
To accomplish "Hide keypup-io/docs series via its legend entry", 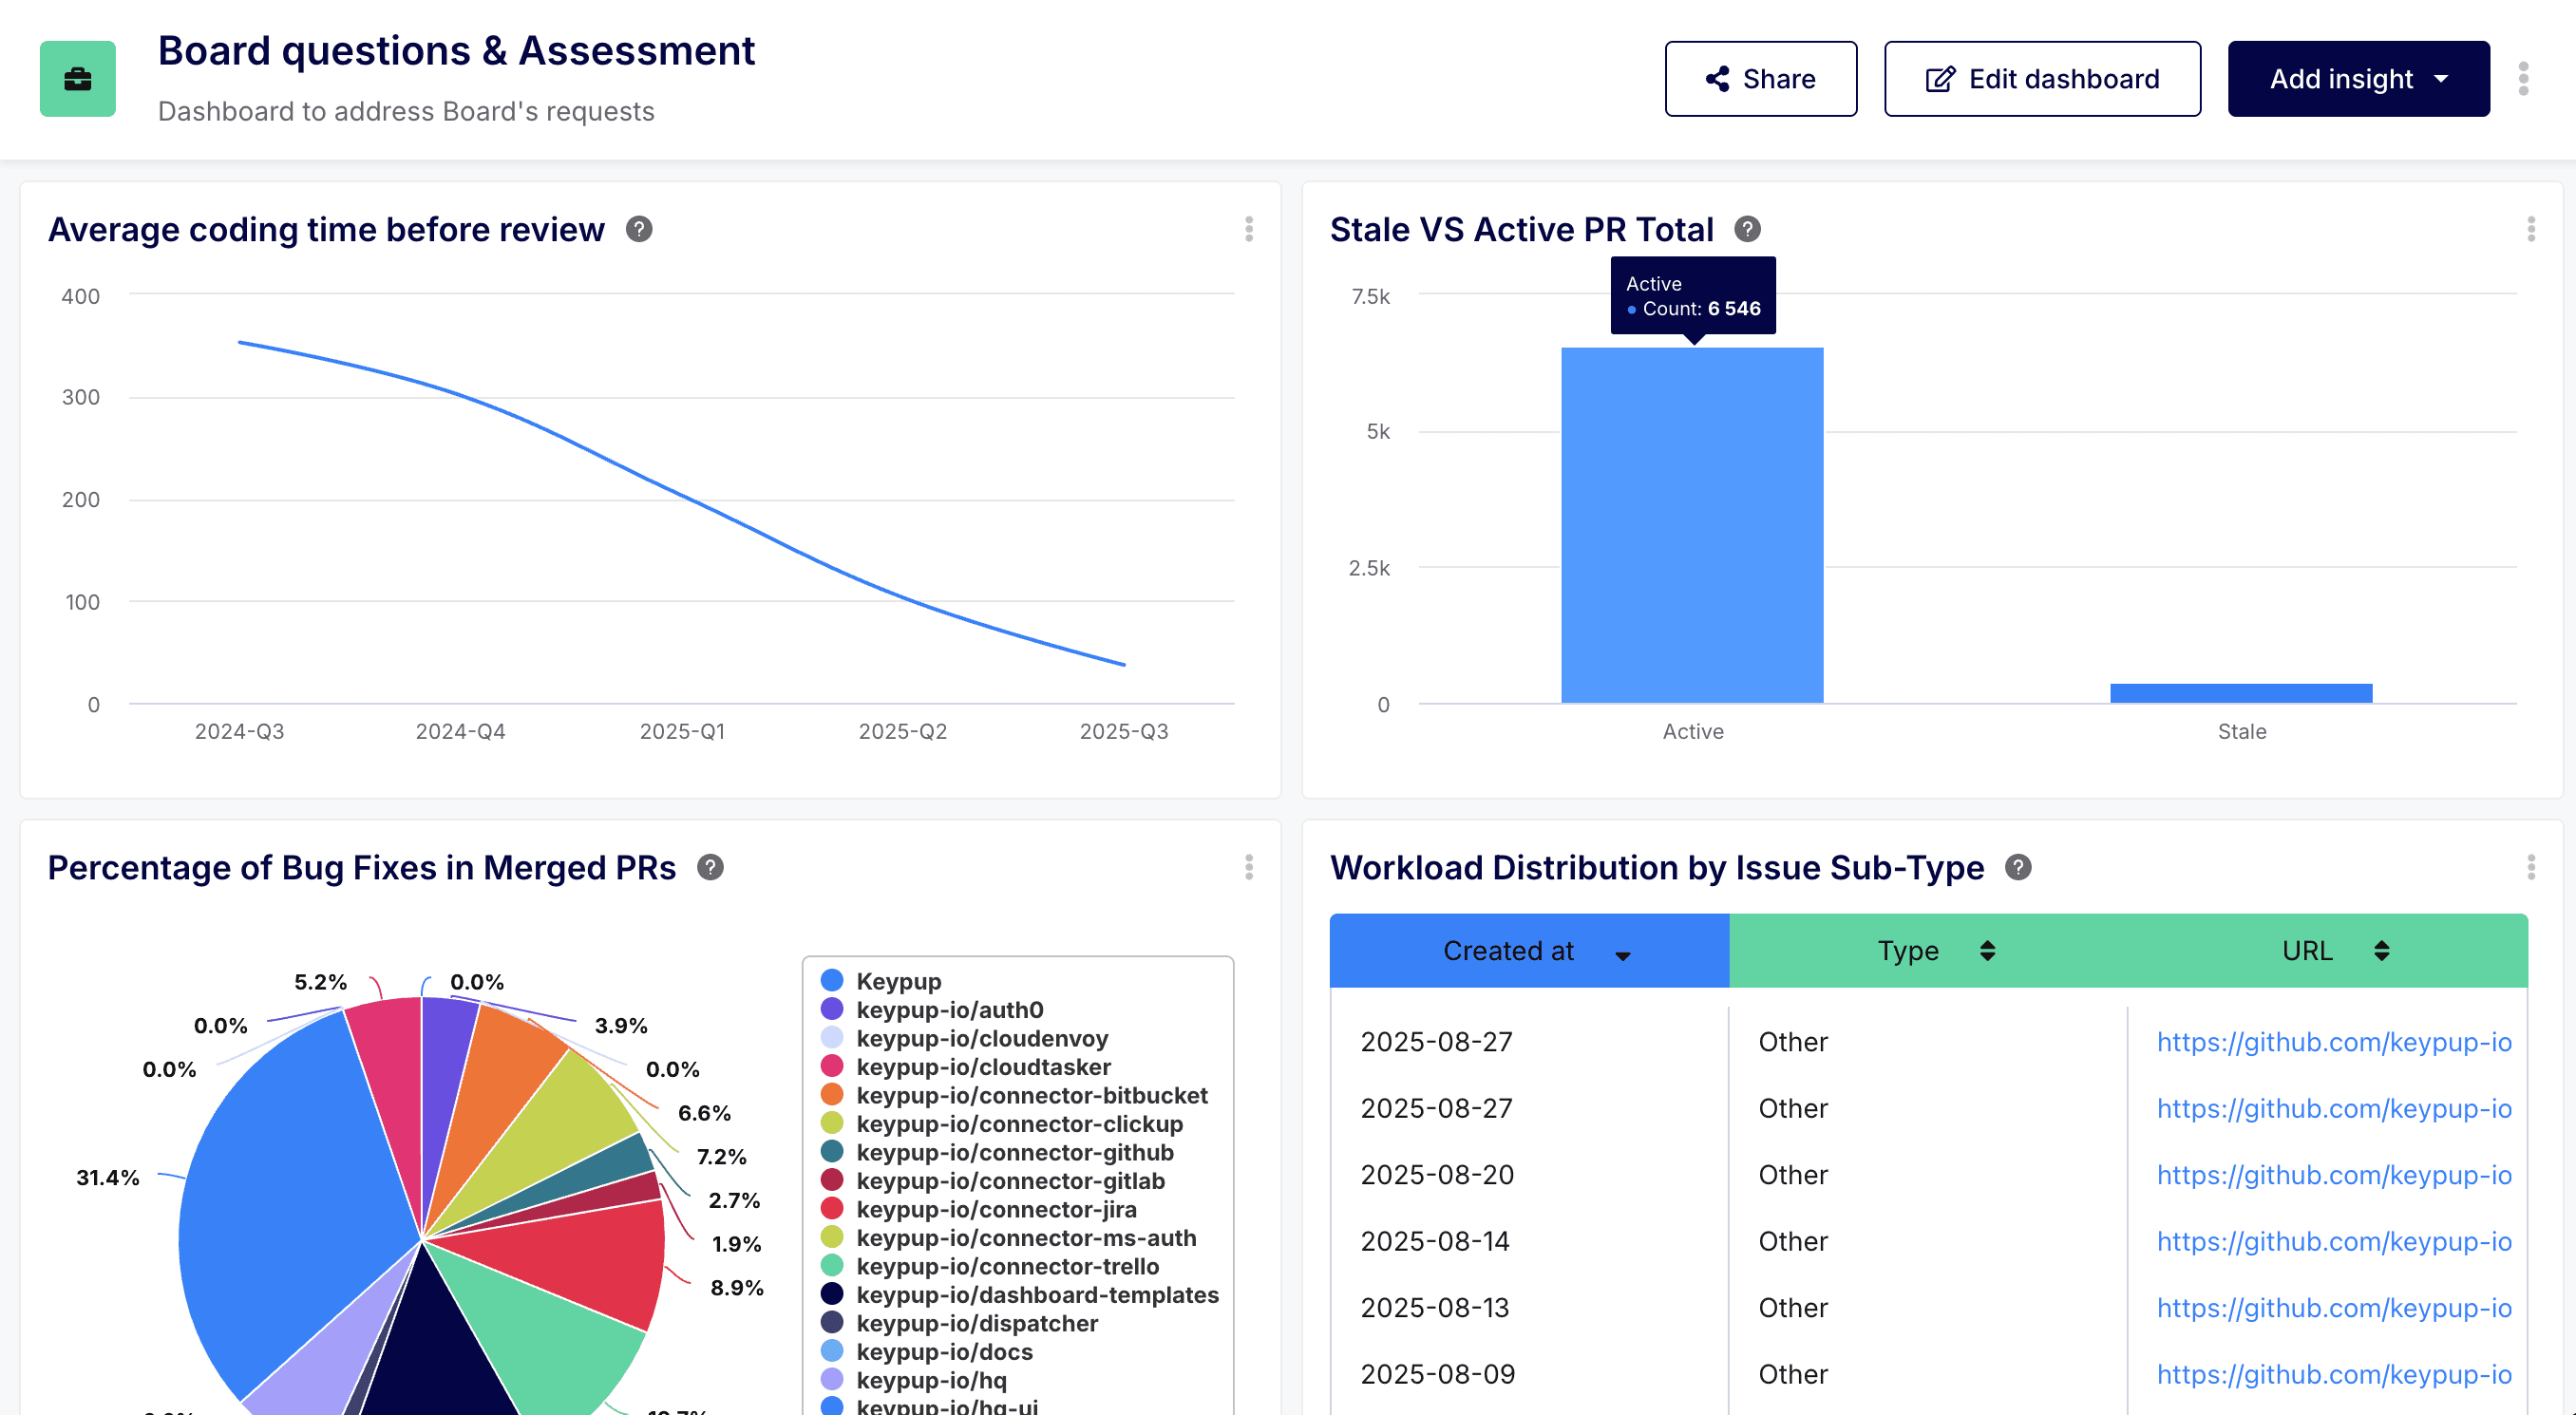I will (944, 1352).
